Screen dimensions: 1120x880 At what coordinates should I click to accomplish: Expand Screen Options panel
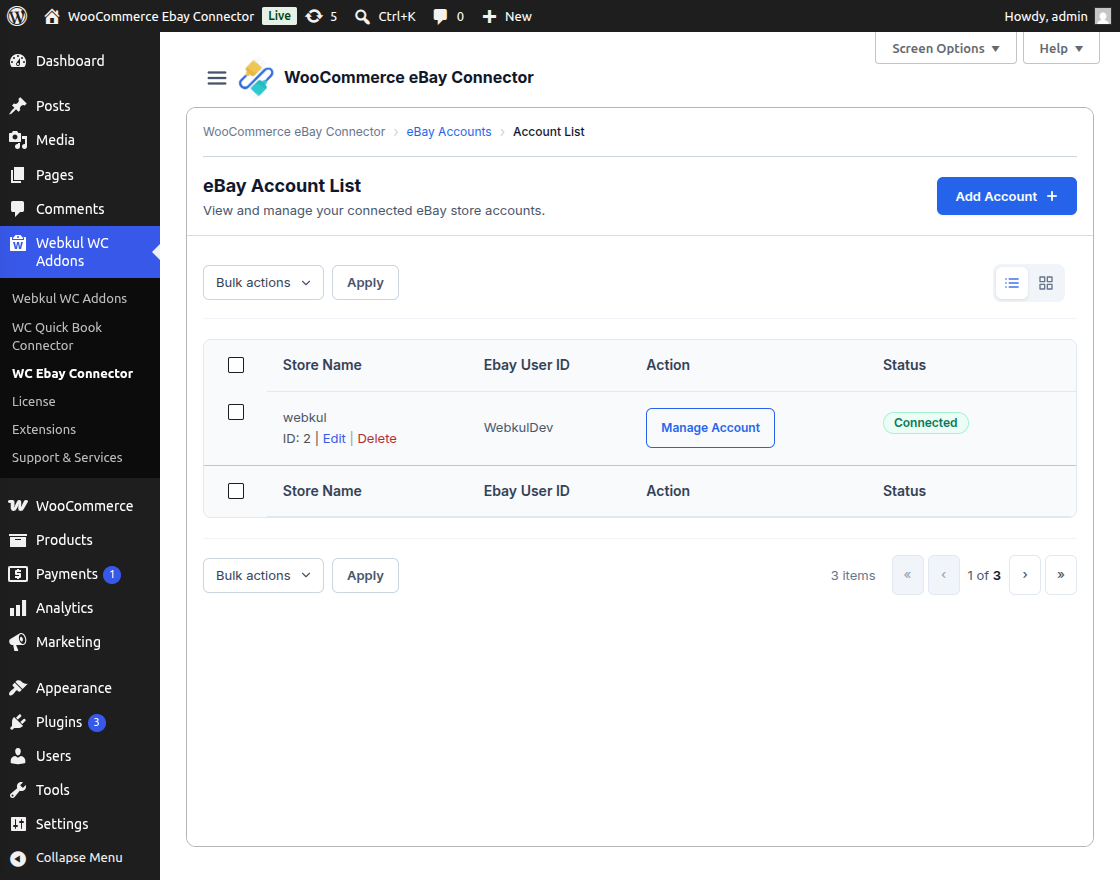point(946,49)
